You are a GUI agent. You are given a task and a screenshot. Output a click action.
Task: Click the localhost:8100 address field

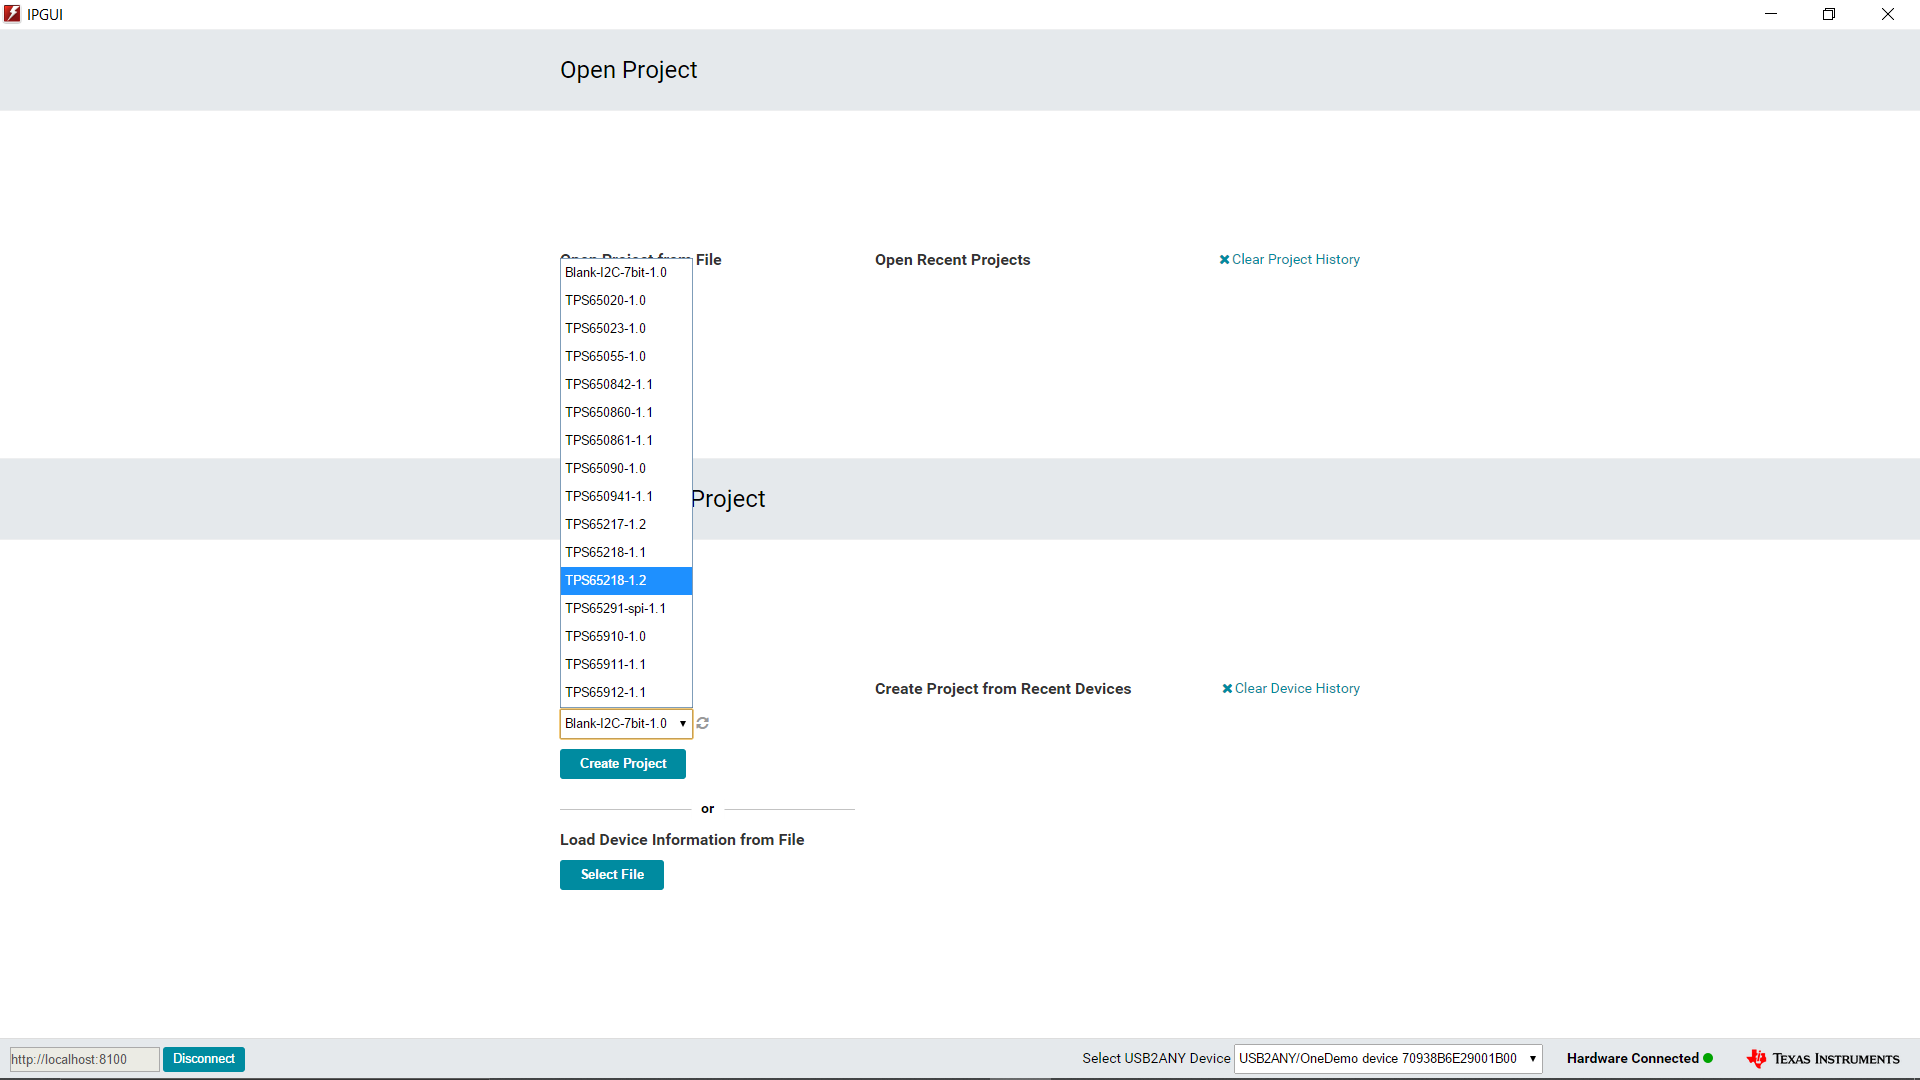(84, 1059)
